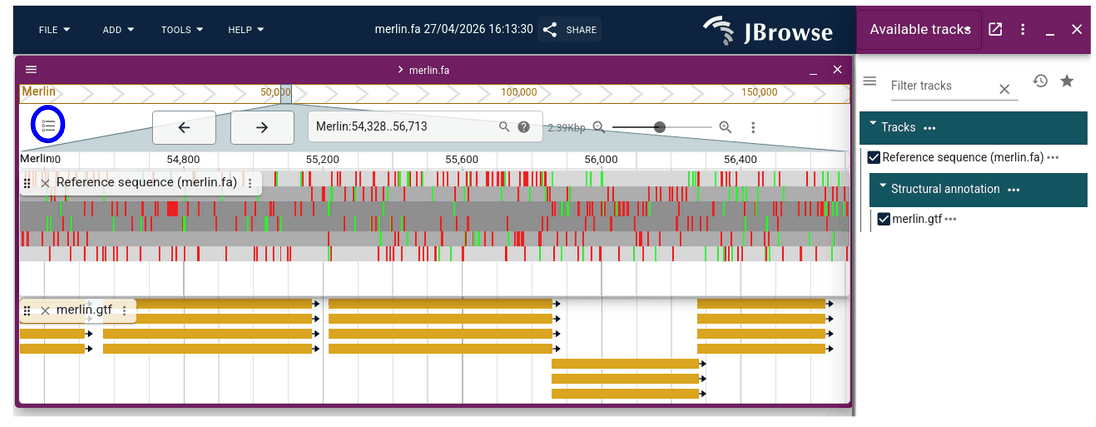Screen dimensions: 1096x427
Task: Open the merlin.fa view hamburger menu
Action: pyautogui.click(x=31, y=69)
